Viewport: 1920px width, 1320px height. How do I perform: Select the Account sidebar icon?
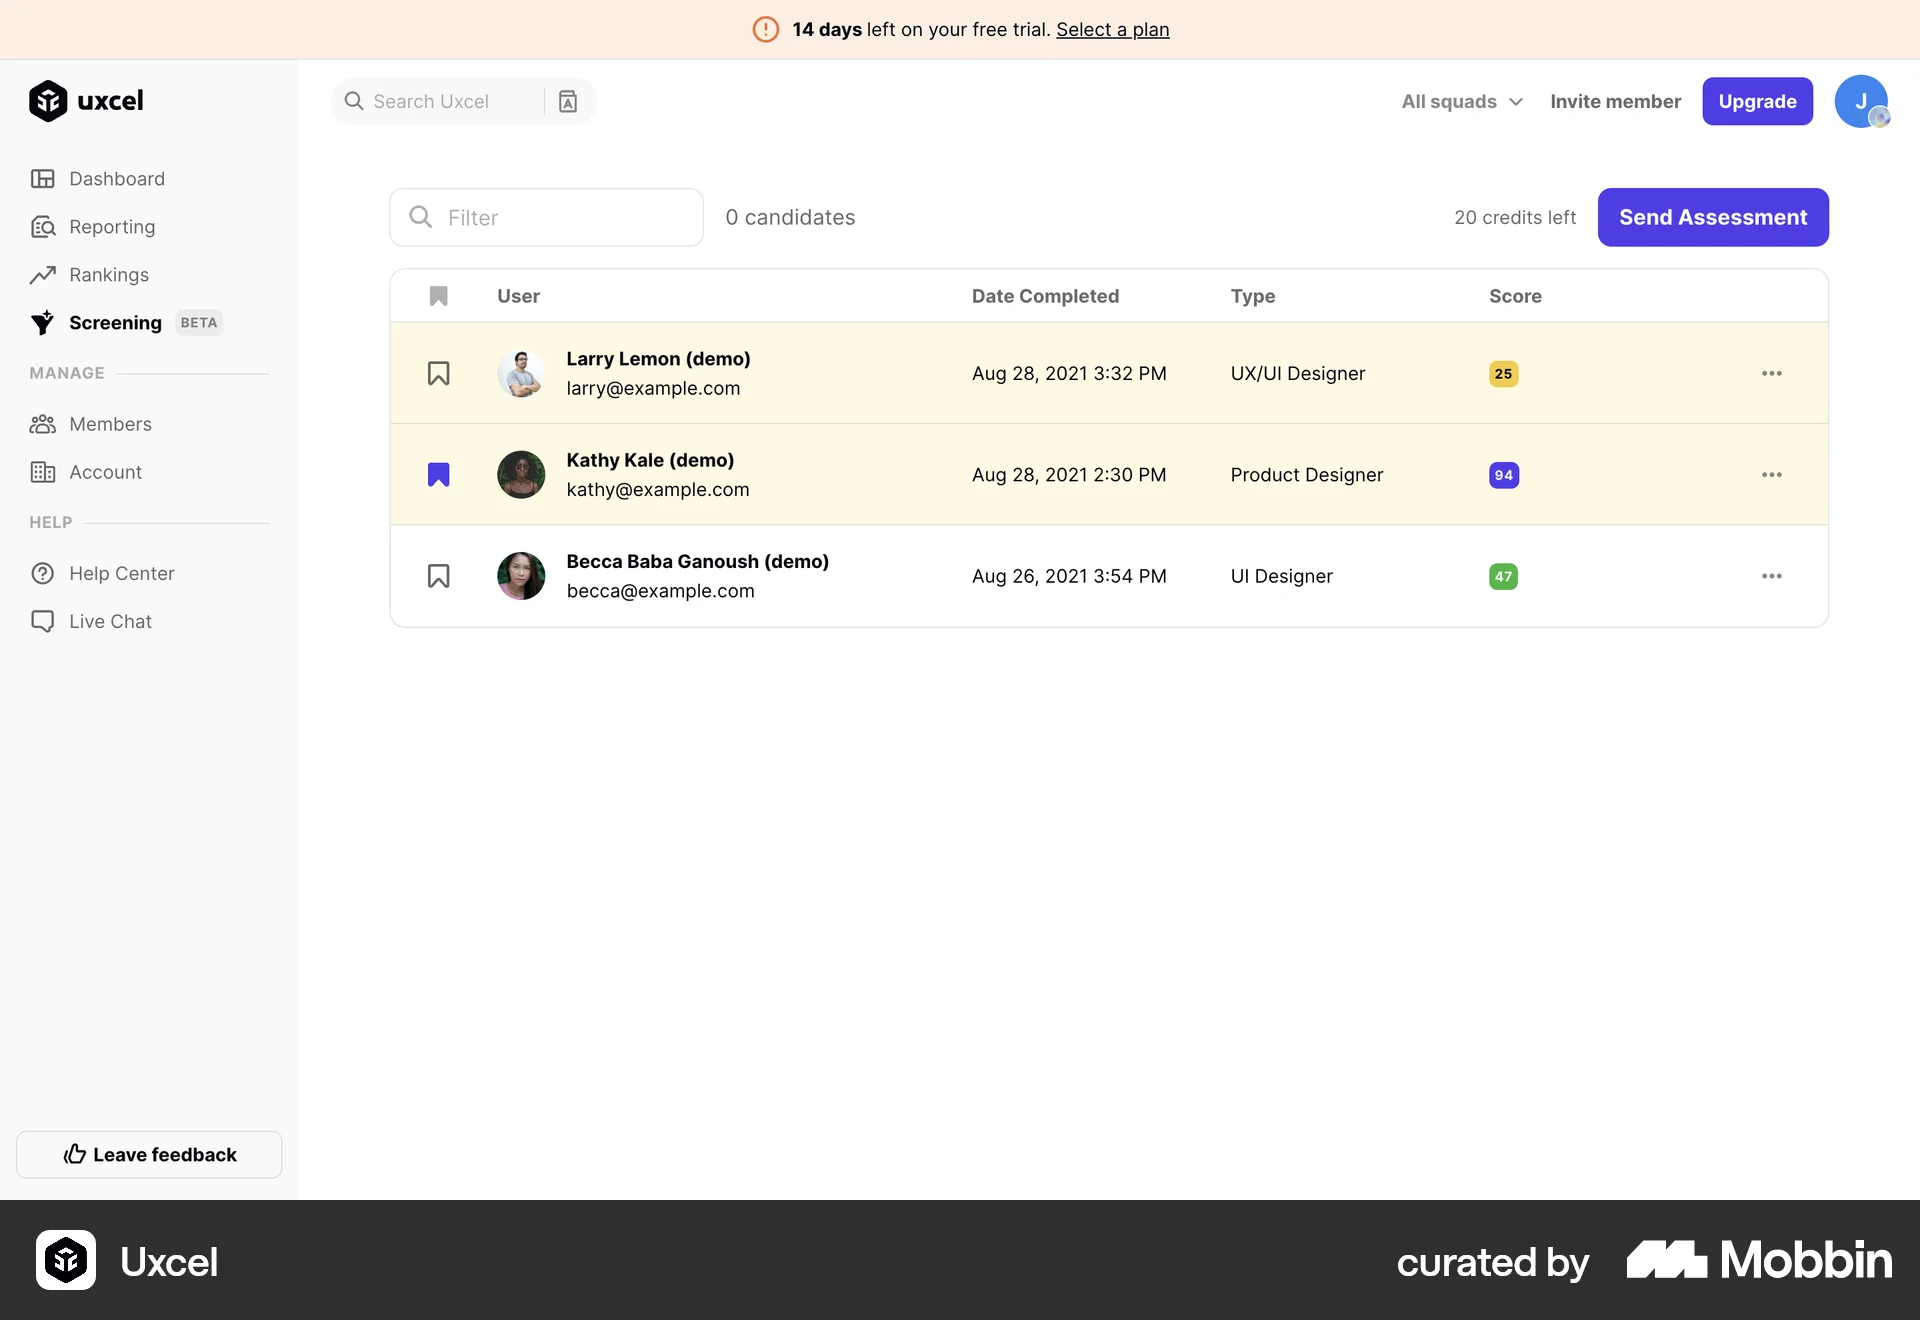click(x=44, y=472)
